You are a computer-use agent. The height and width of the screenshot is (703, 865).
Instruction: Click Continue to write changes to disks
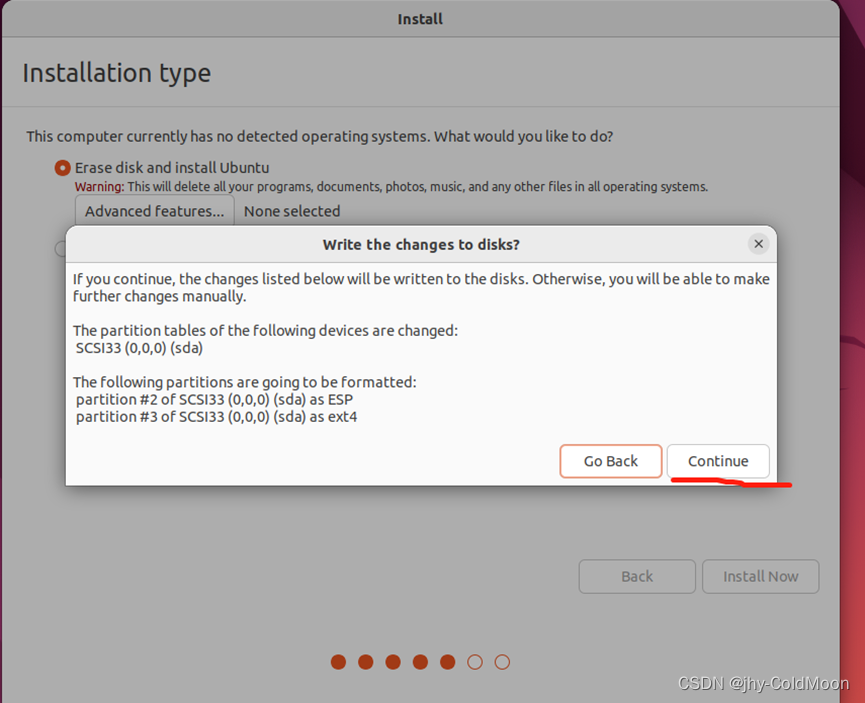718,461
